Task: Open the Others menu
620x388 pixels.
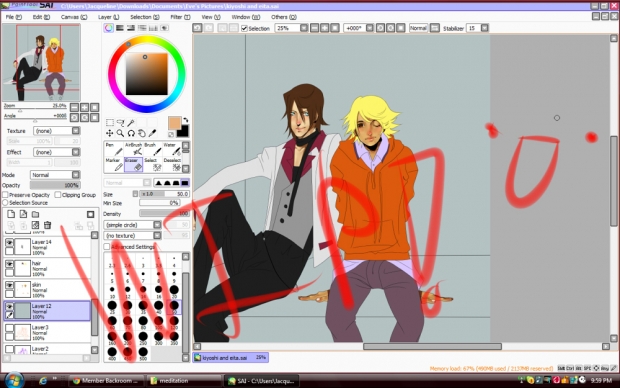Action: 284,17
